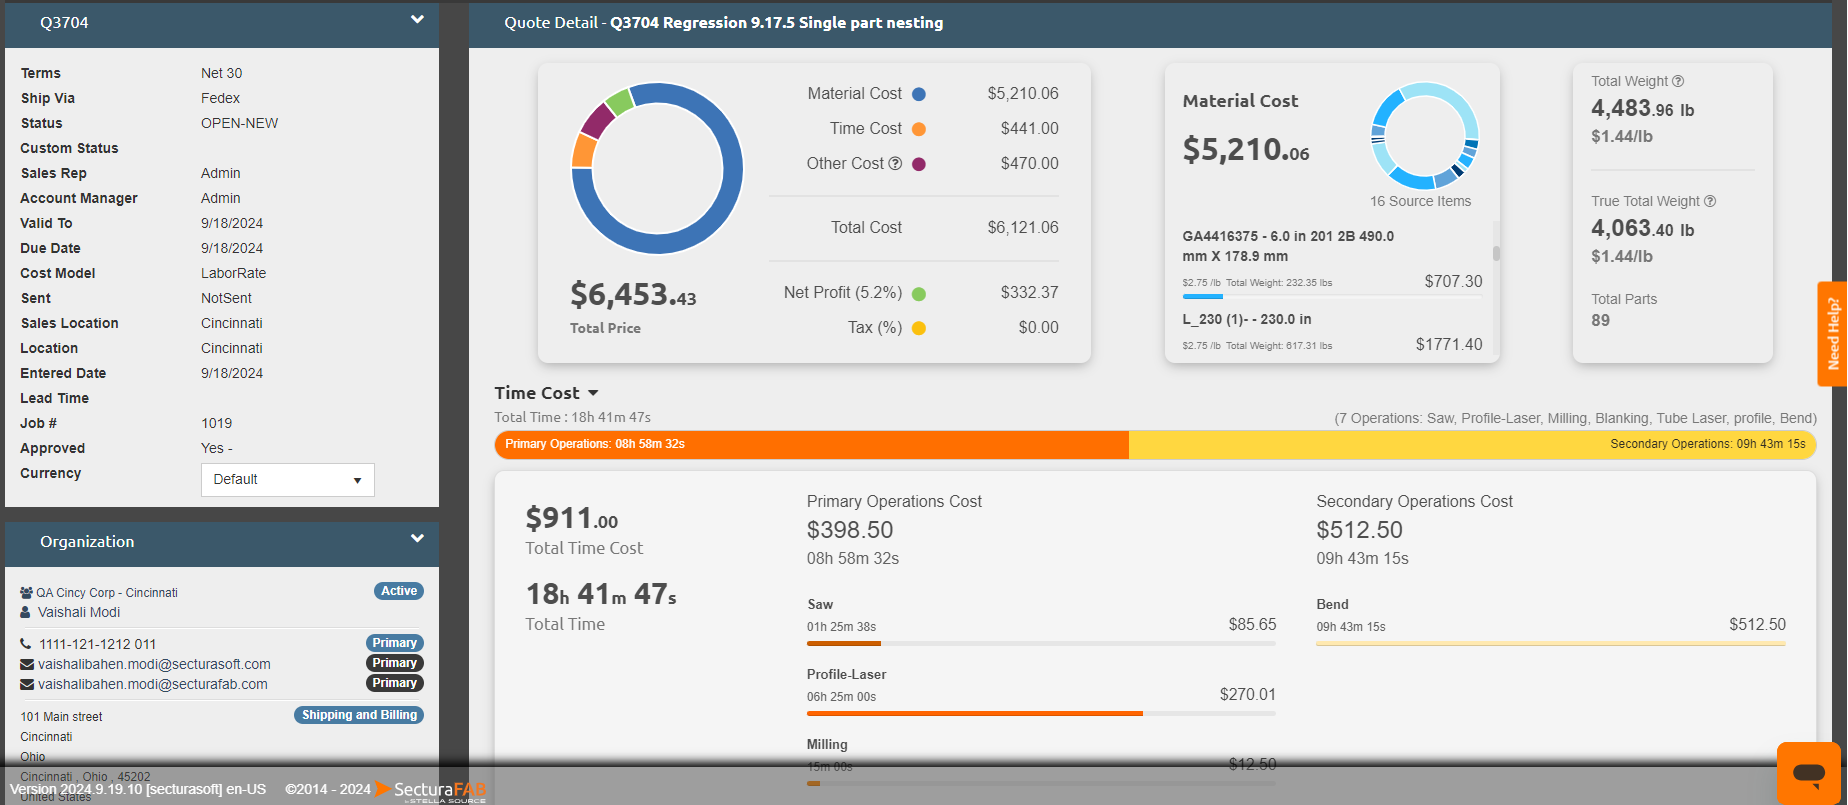Click the envelope icon beside securasoft.com email
The width and height of the screenshot is (1848, 805).
(27, 664)
